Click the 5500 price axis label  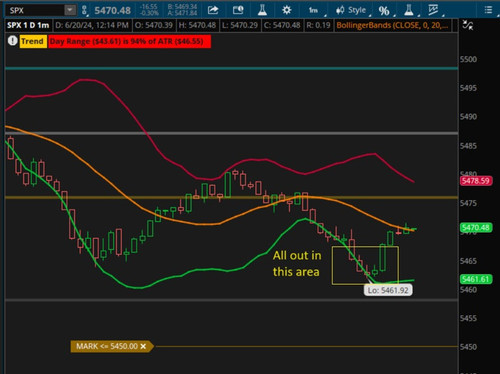[468, 59]
